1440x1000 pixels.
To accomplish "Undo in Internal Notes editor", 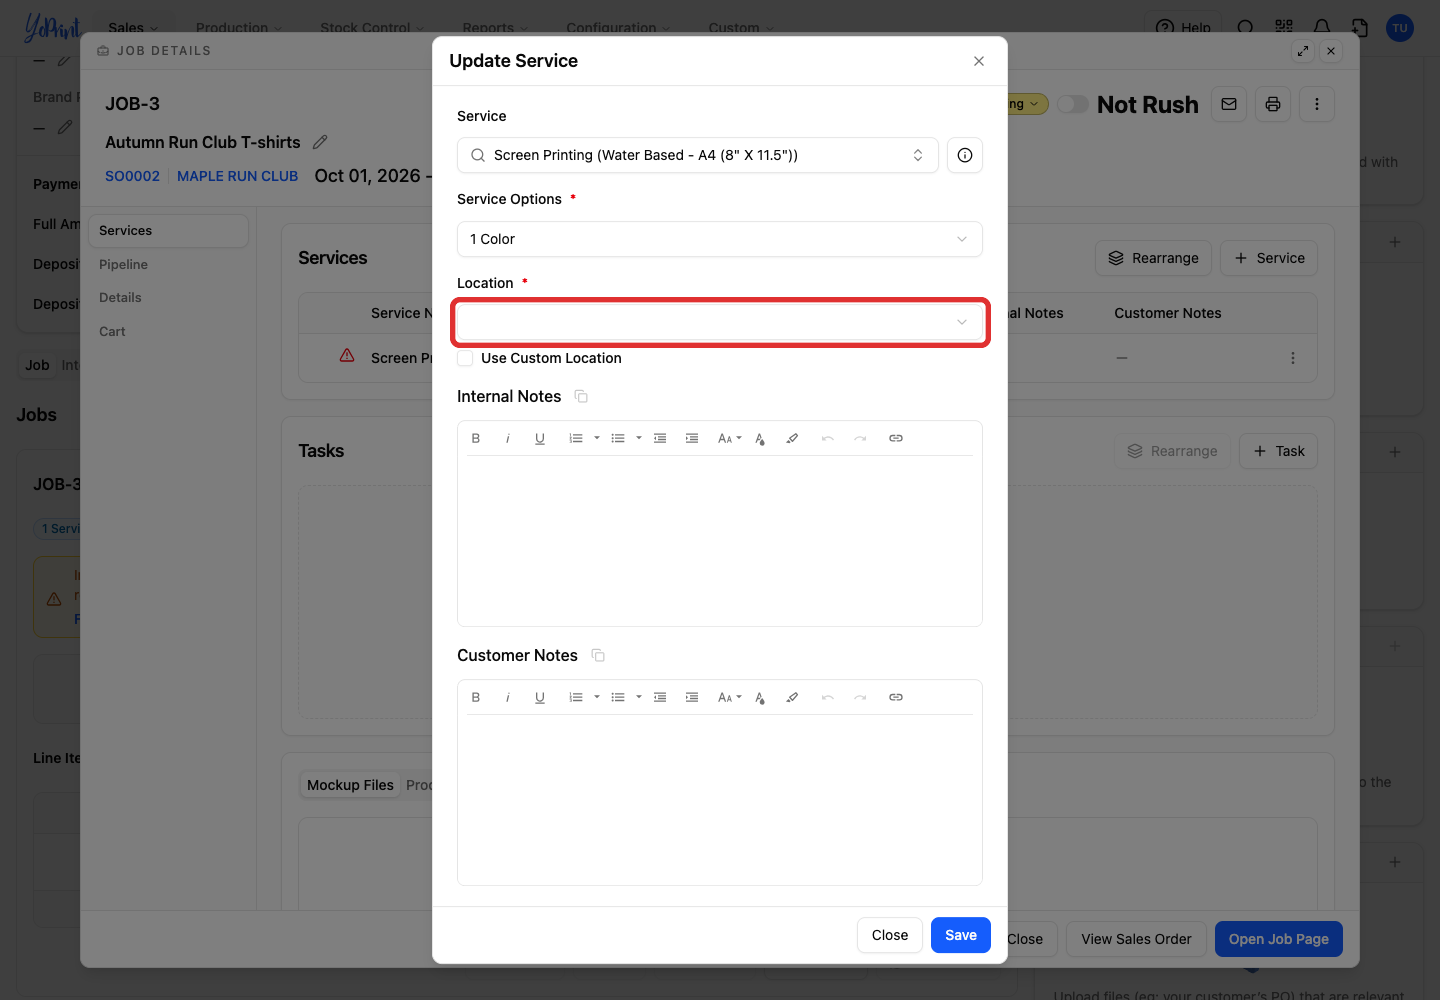I will (x=828, y=438).
